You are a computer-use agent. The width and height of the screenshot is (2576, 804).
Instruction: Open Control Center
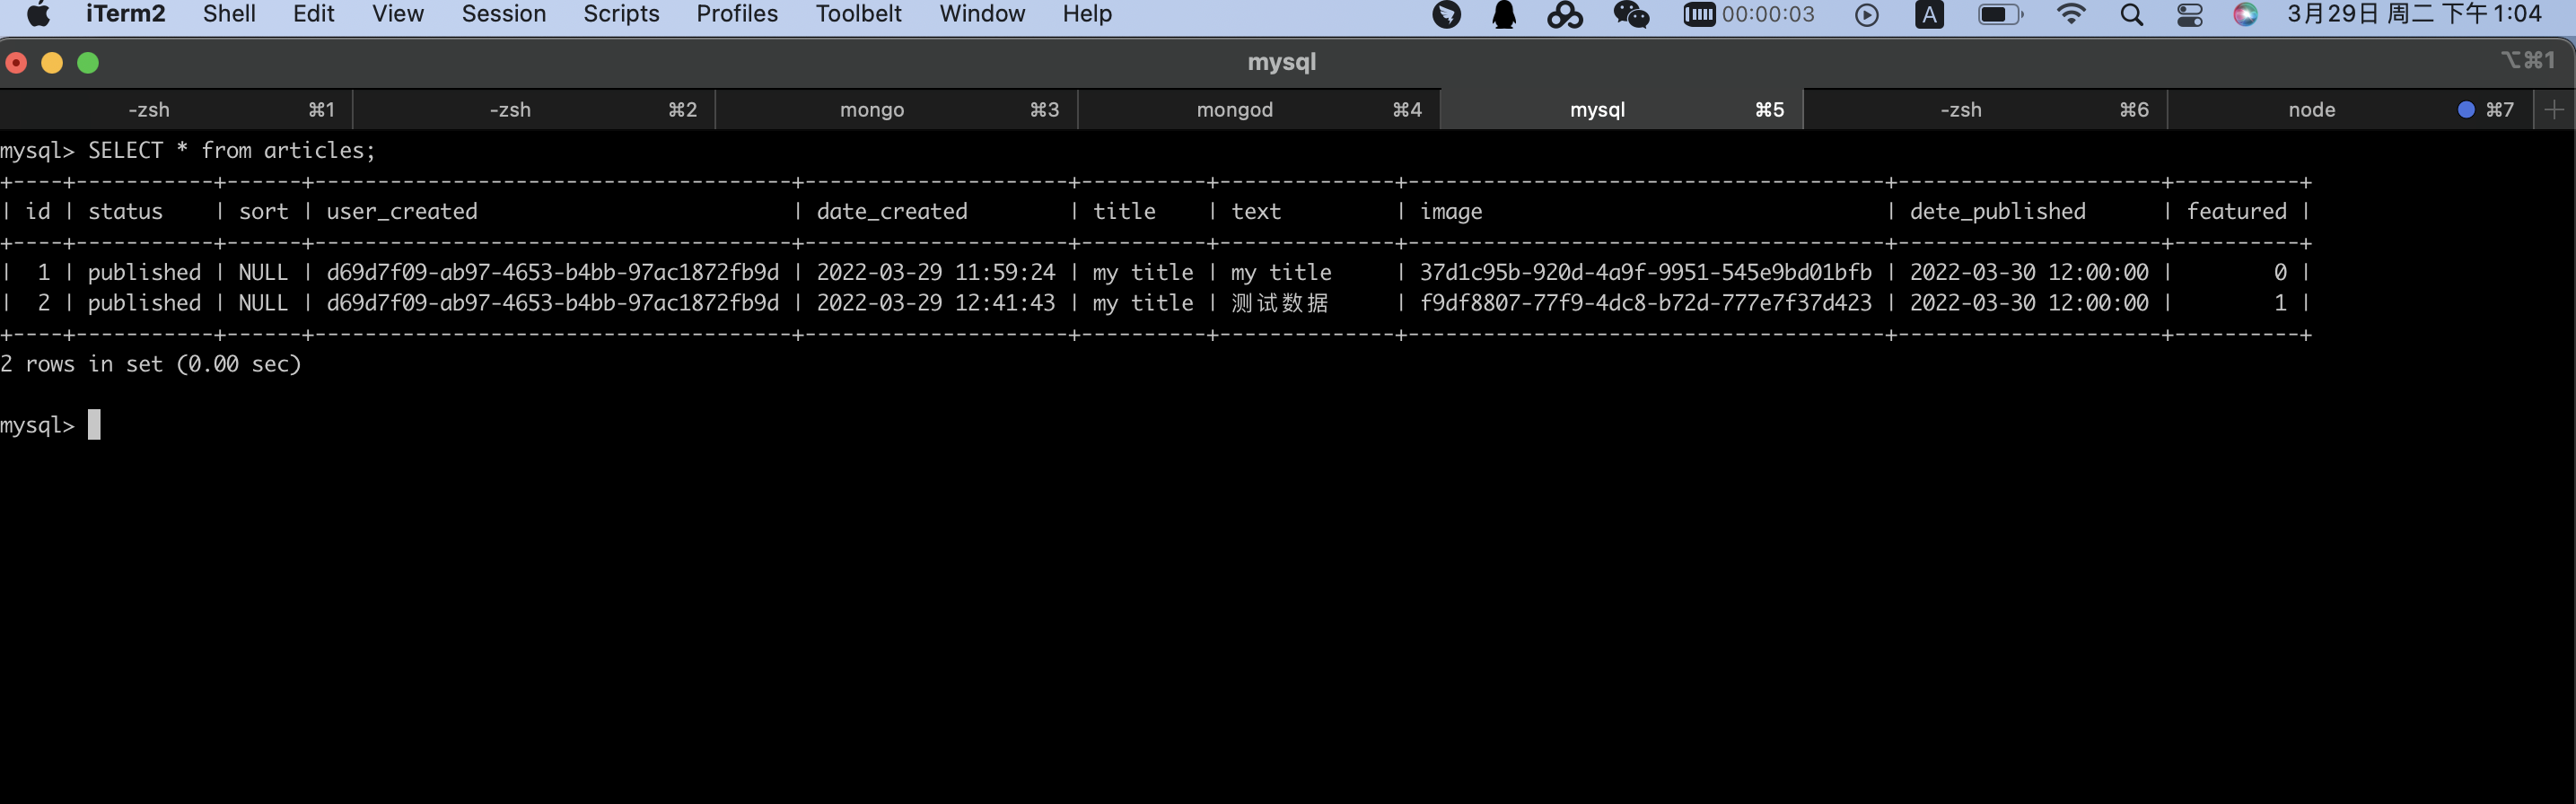coord(2189,15)
